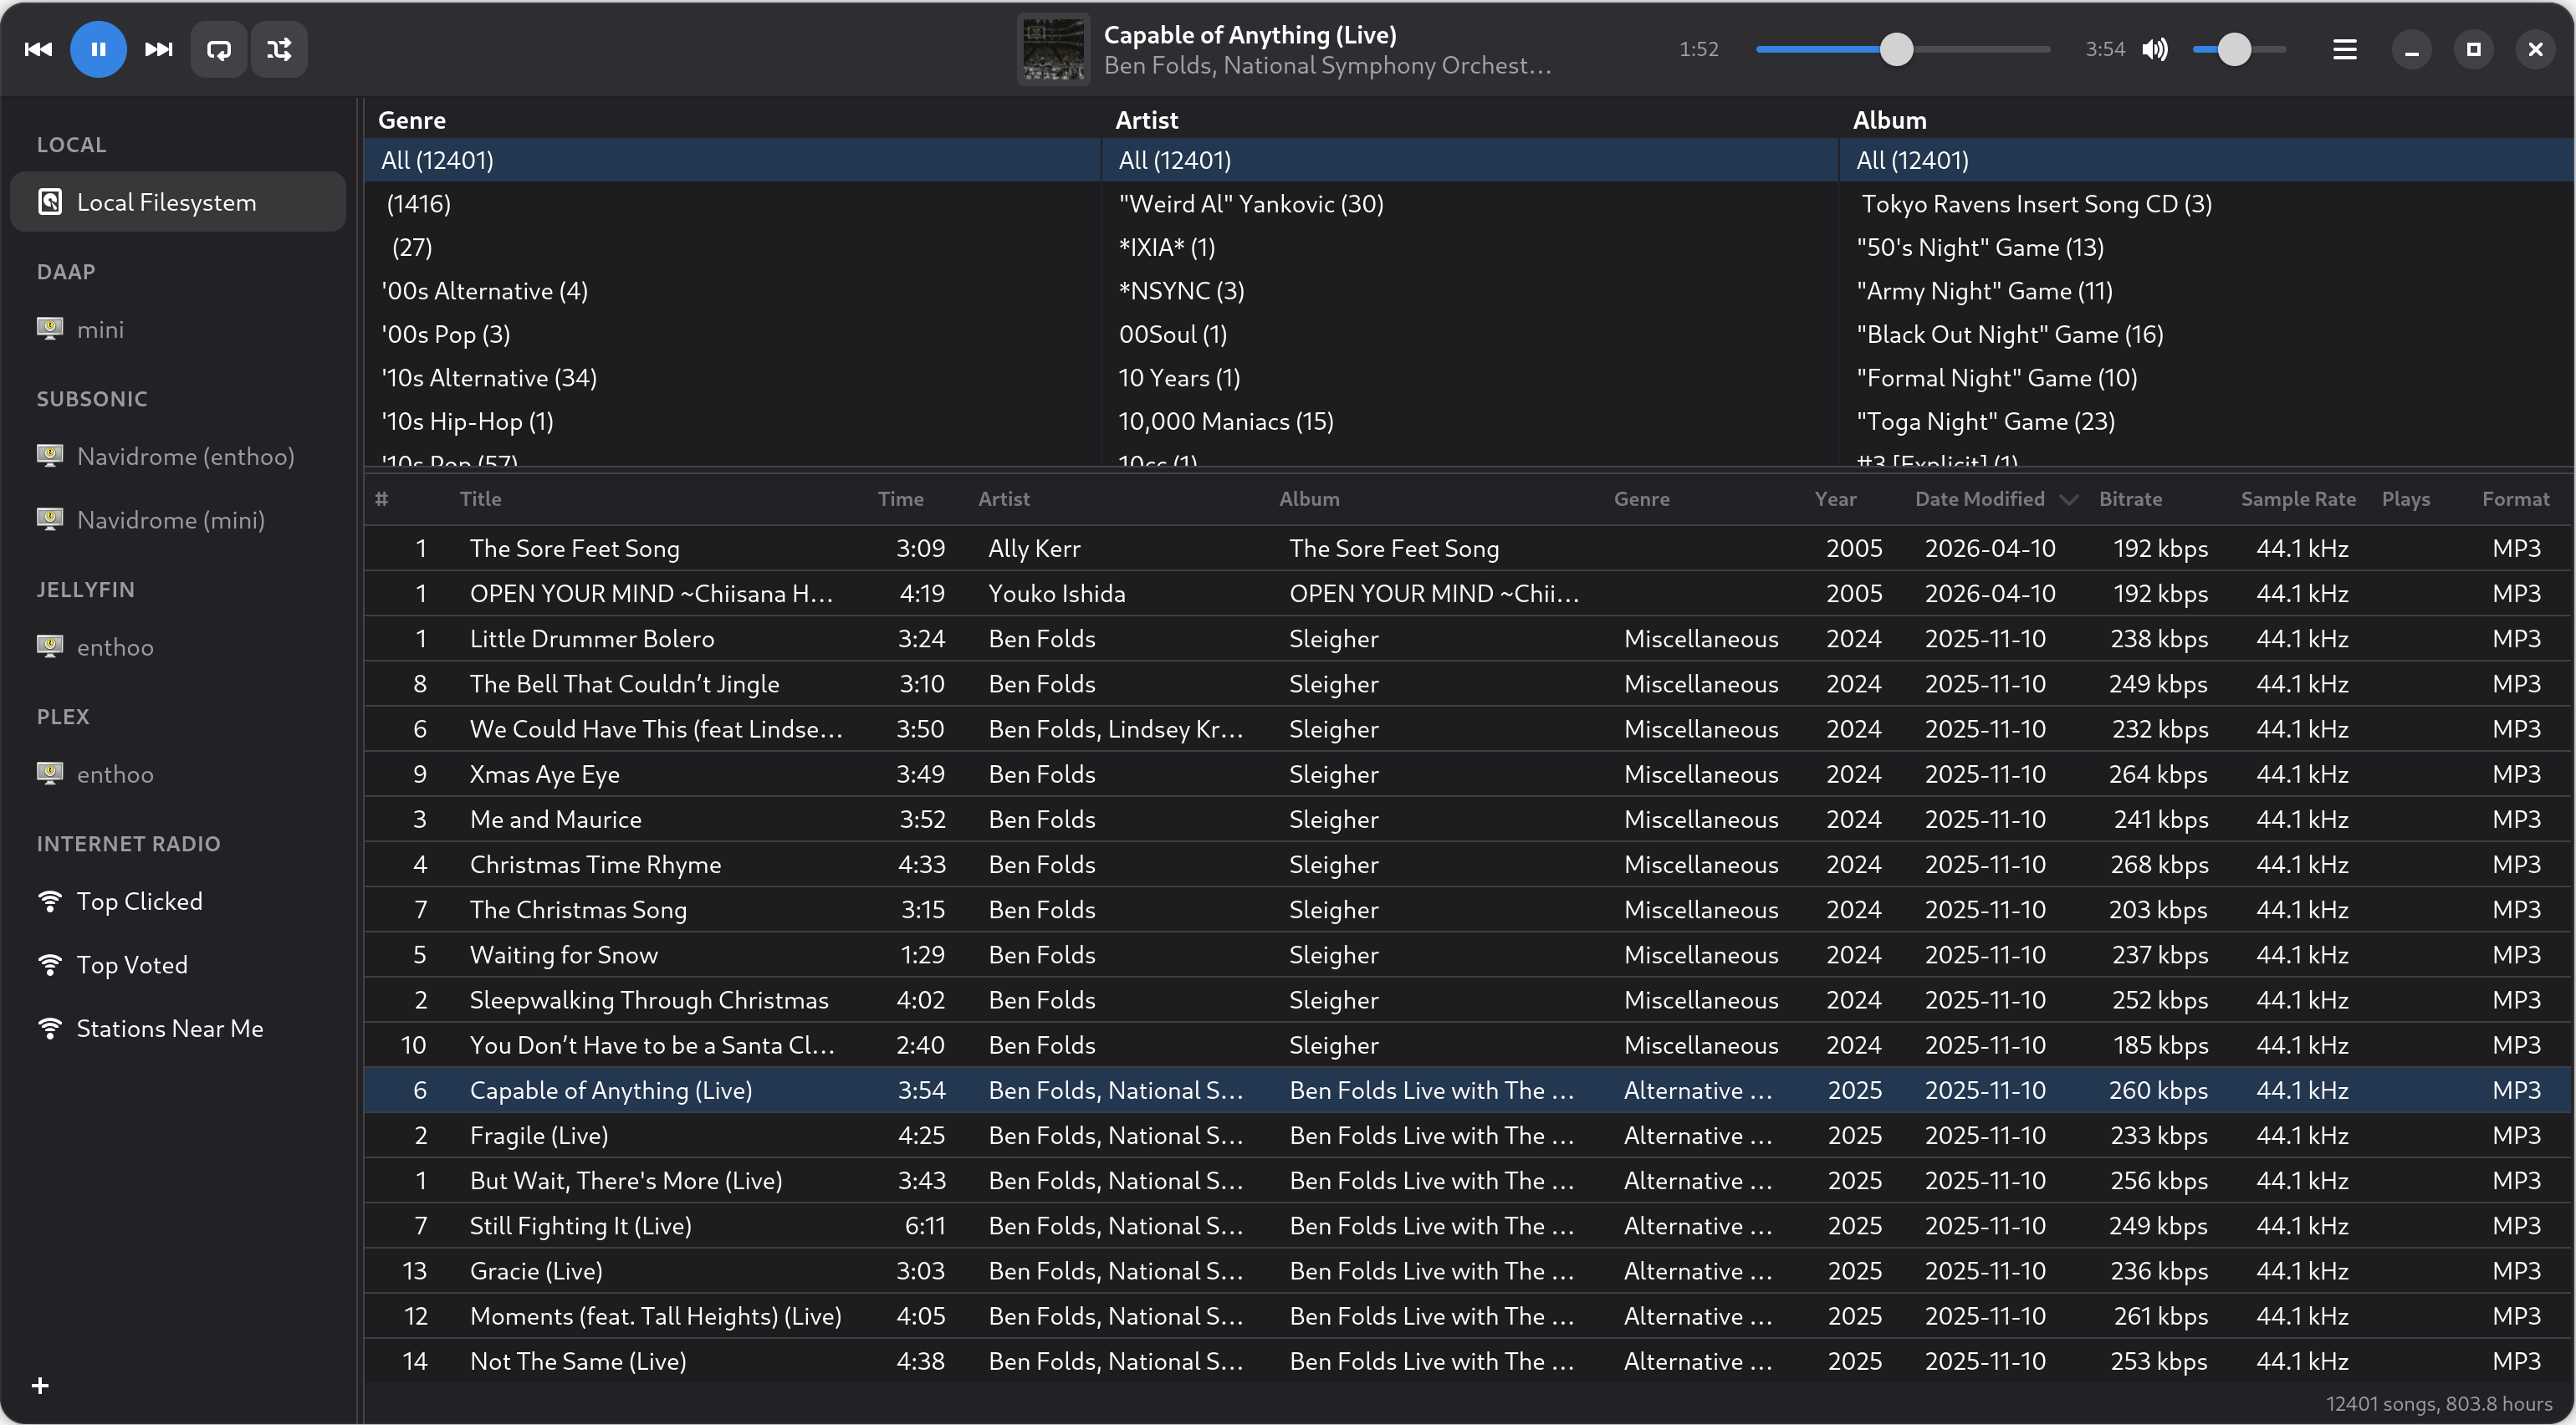2576x1425 pixels.
Task: Open the enthoo Jellyfin server
Action: tap(178, 647)
